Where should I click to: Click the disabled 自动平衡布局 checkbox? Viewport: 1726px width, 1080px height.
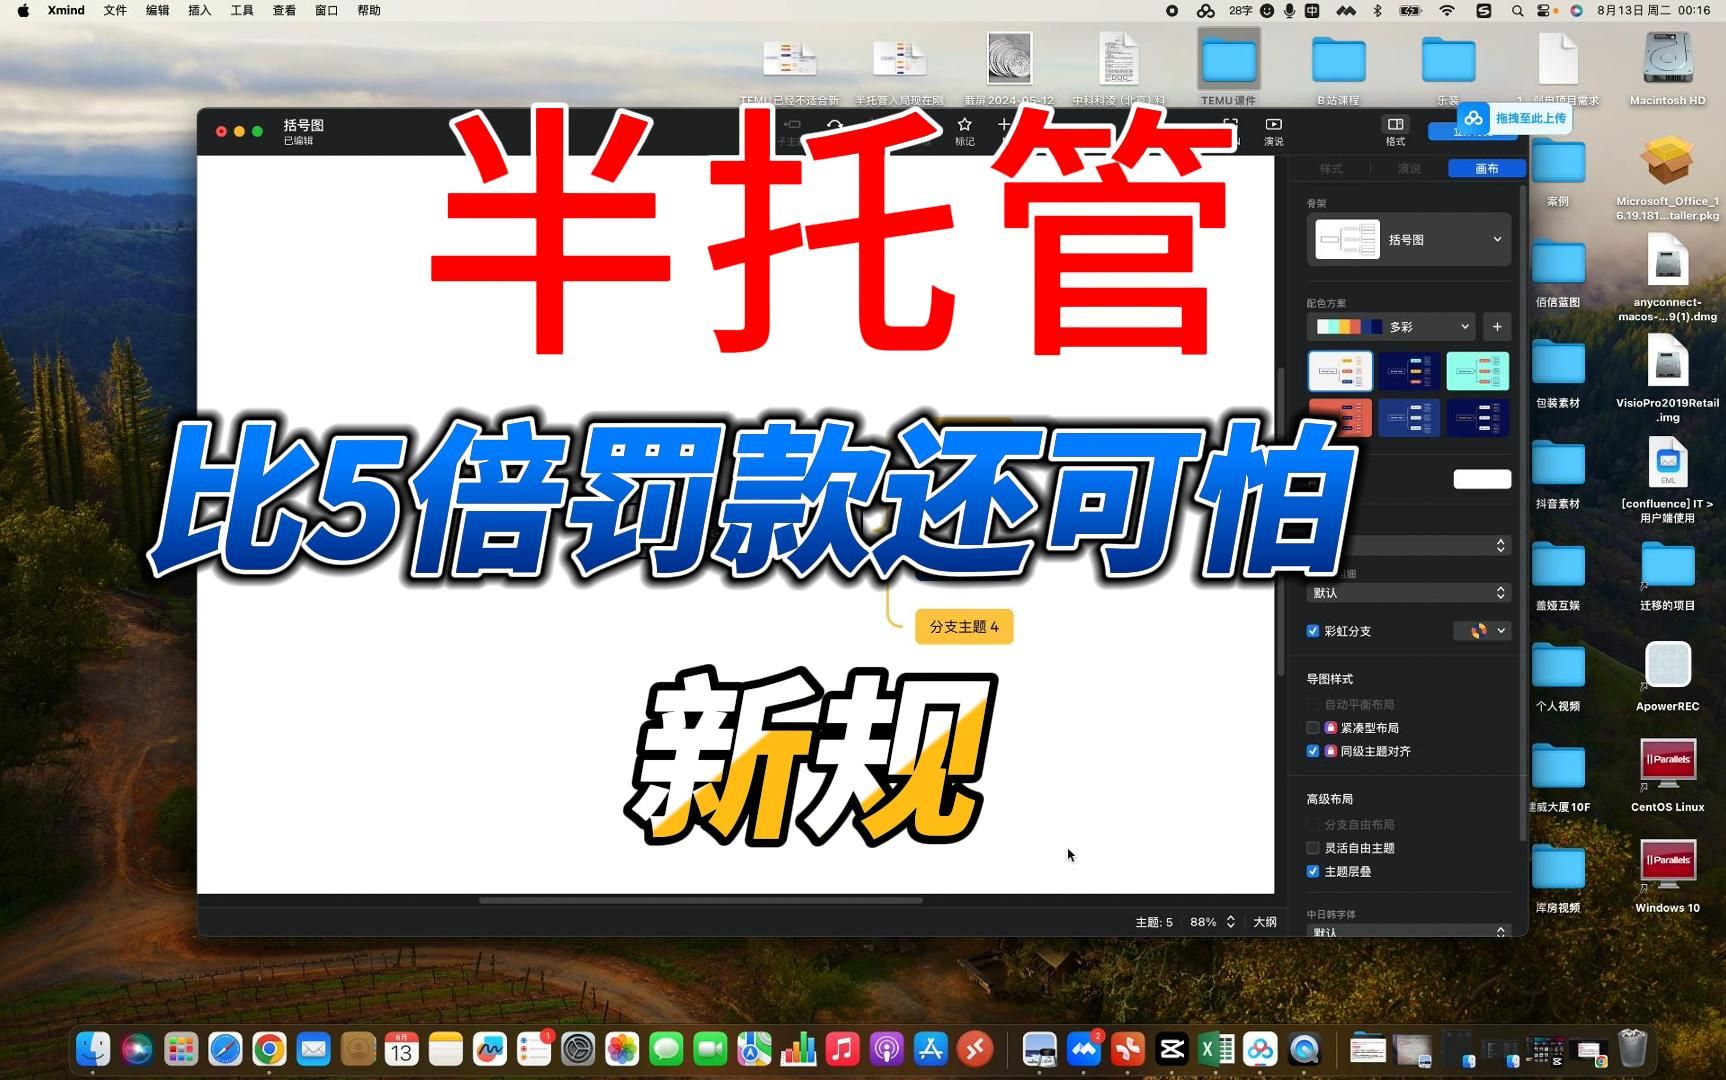click(x=1313, y=705)
